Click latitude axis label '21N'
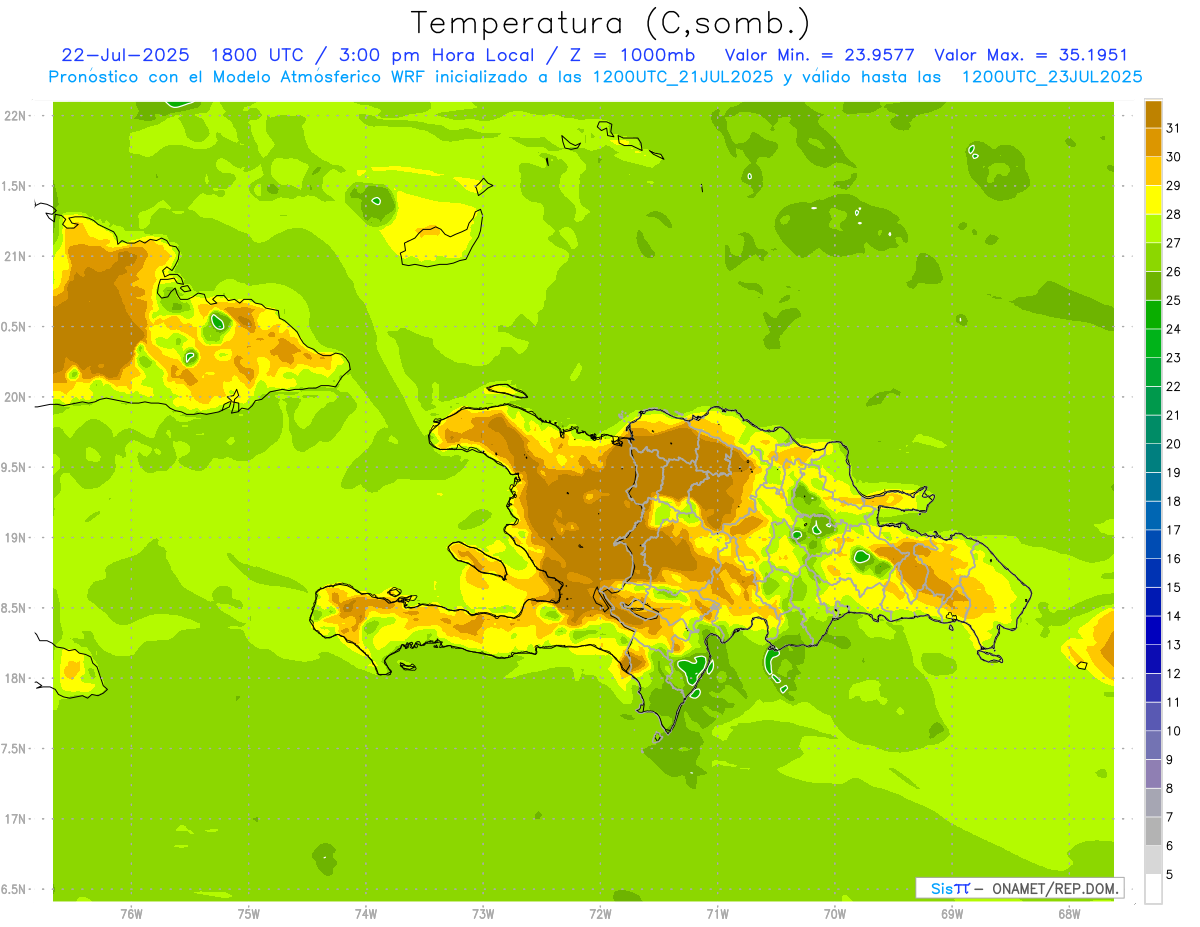This screenshot has height=927, width=1200. [x=15, y=256]
